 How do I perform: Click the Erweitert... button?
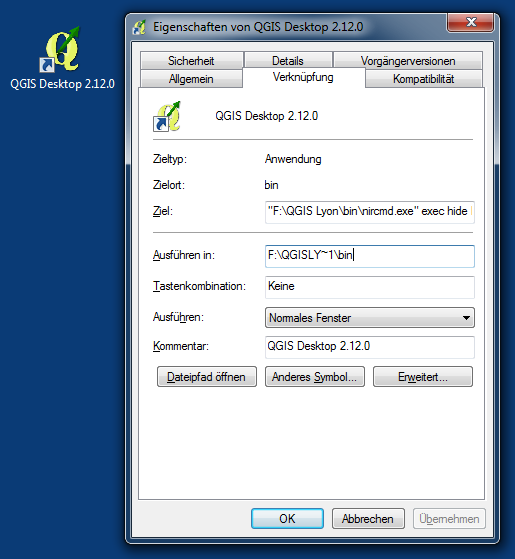[423, 377]
